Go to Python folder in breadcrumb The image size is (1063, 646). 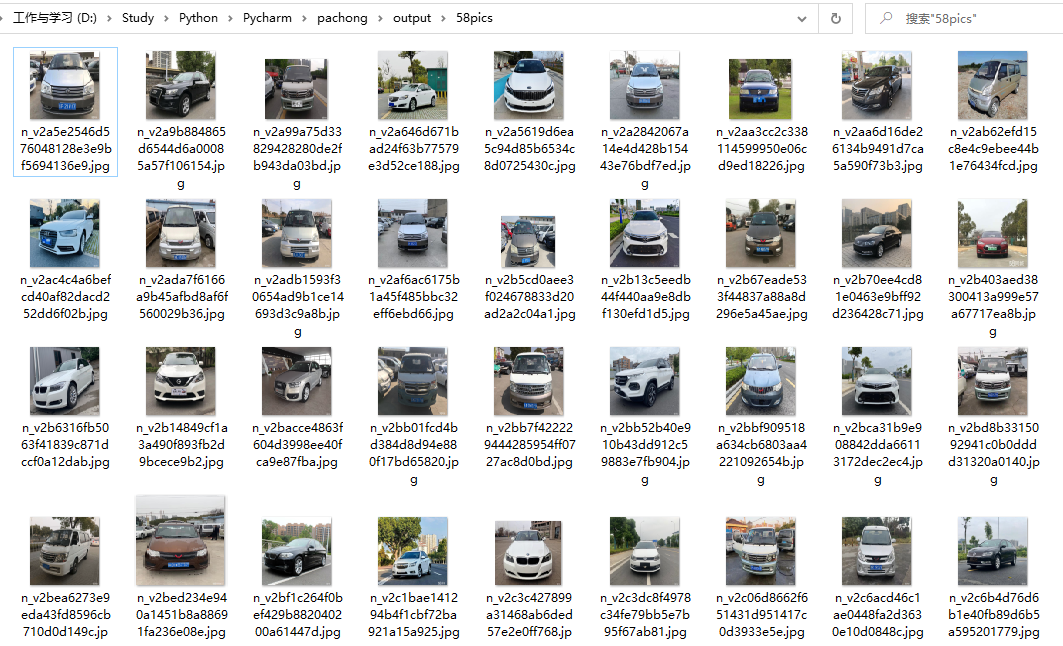click(198, 18)
